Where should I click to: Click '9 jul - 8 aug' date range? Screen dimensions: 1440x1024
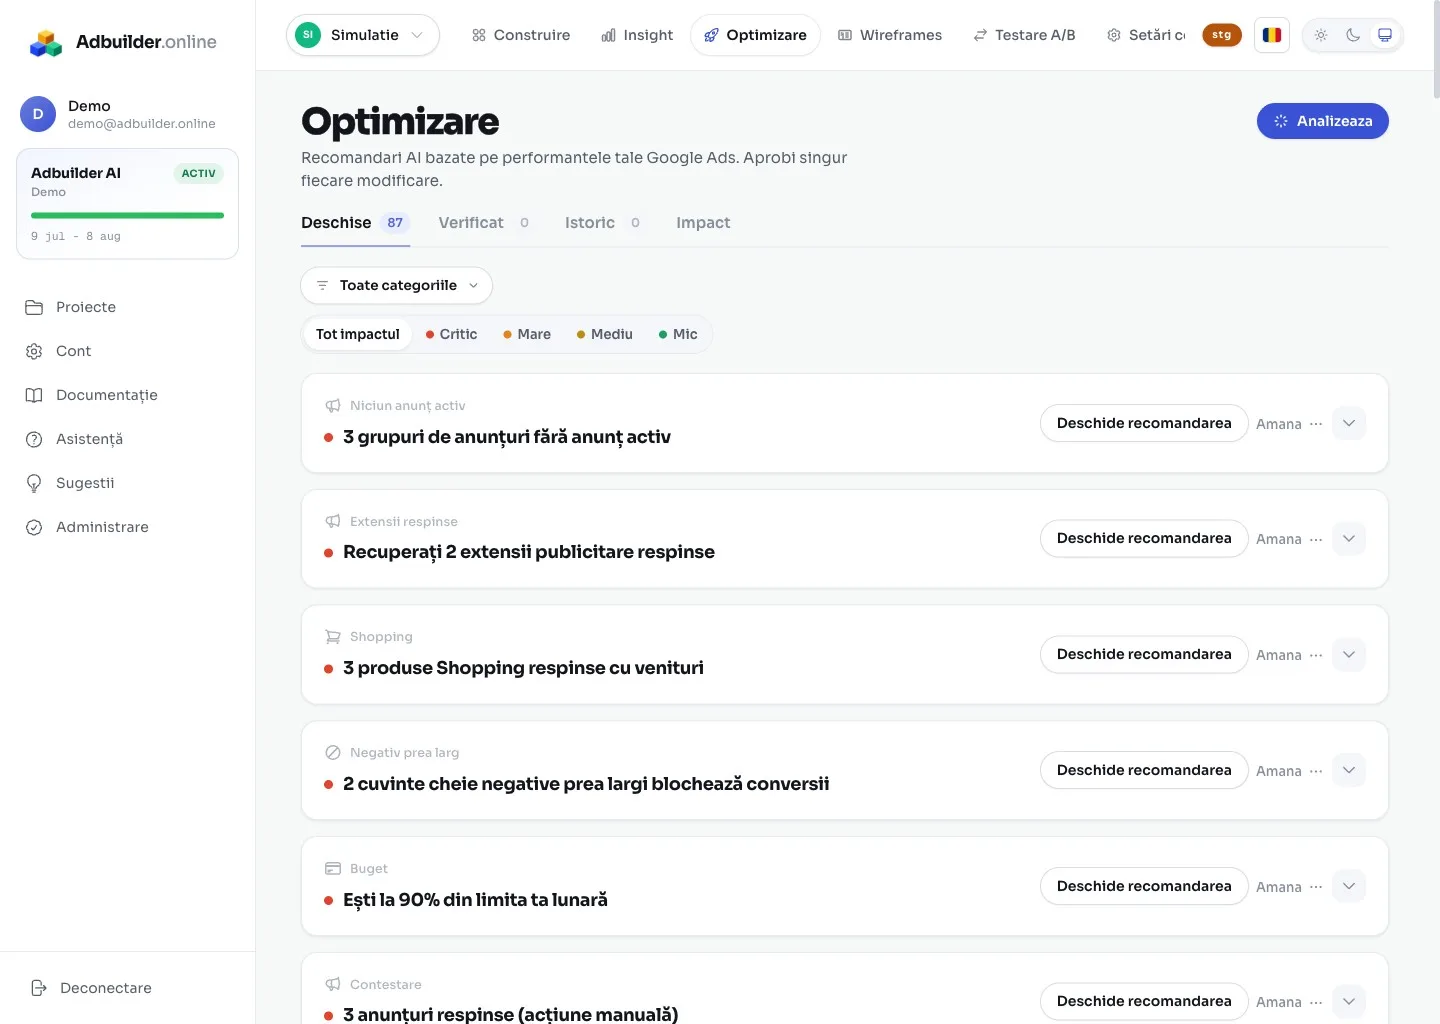coord(76,237)
